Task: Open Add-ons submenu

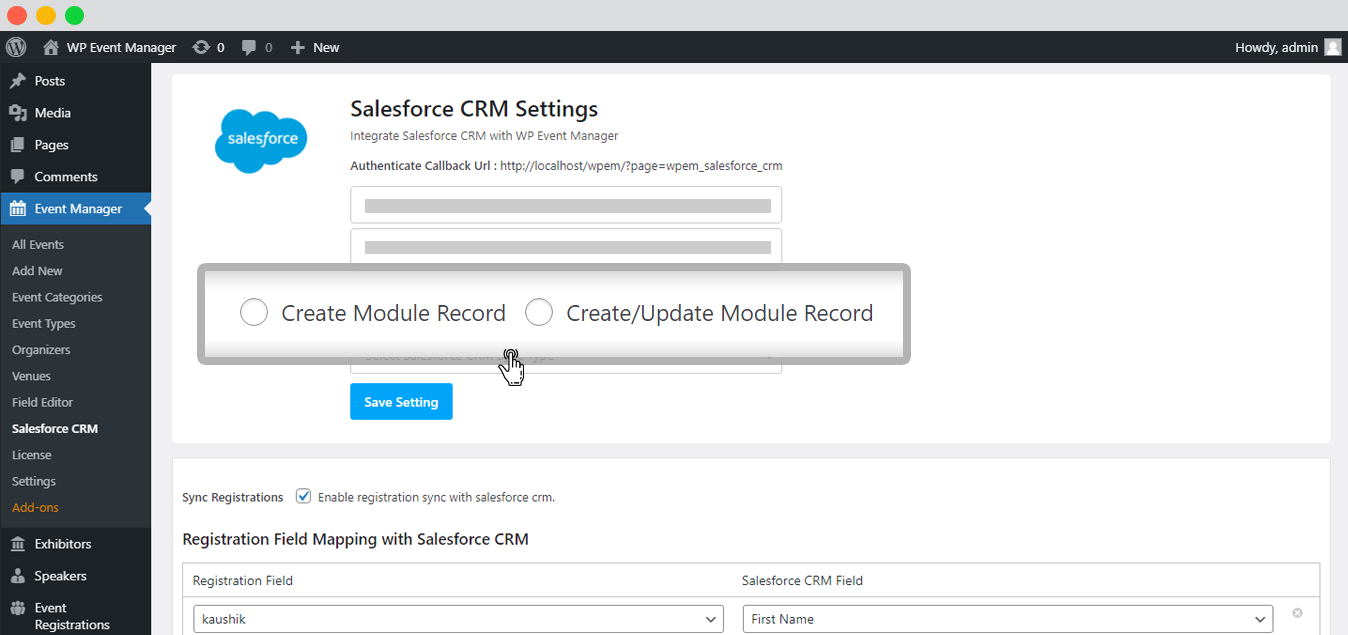Action: click(x=35, y=508)
